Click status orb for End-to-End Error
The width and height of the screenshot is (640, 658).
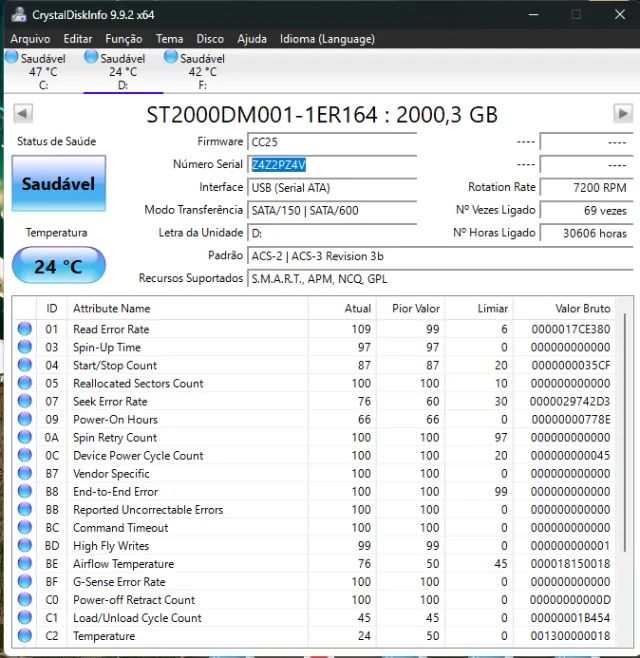click(25, 491)
